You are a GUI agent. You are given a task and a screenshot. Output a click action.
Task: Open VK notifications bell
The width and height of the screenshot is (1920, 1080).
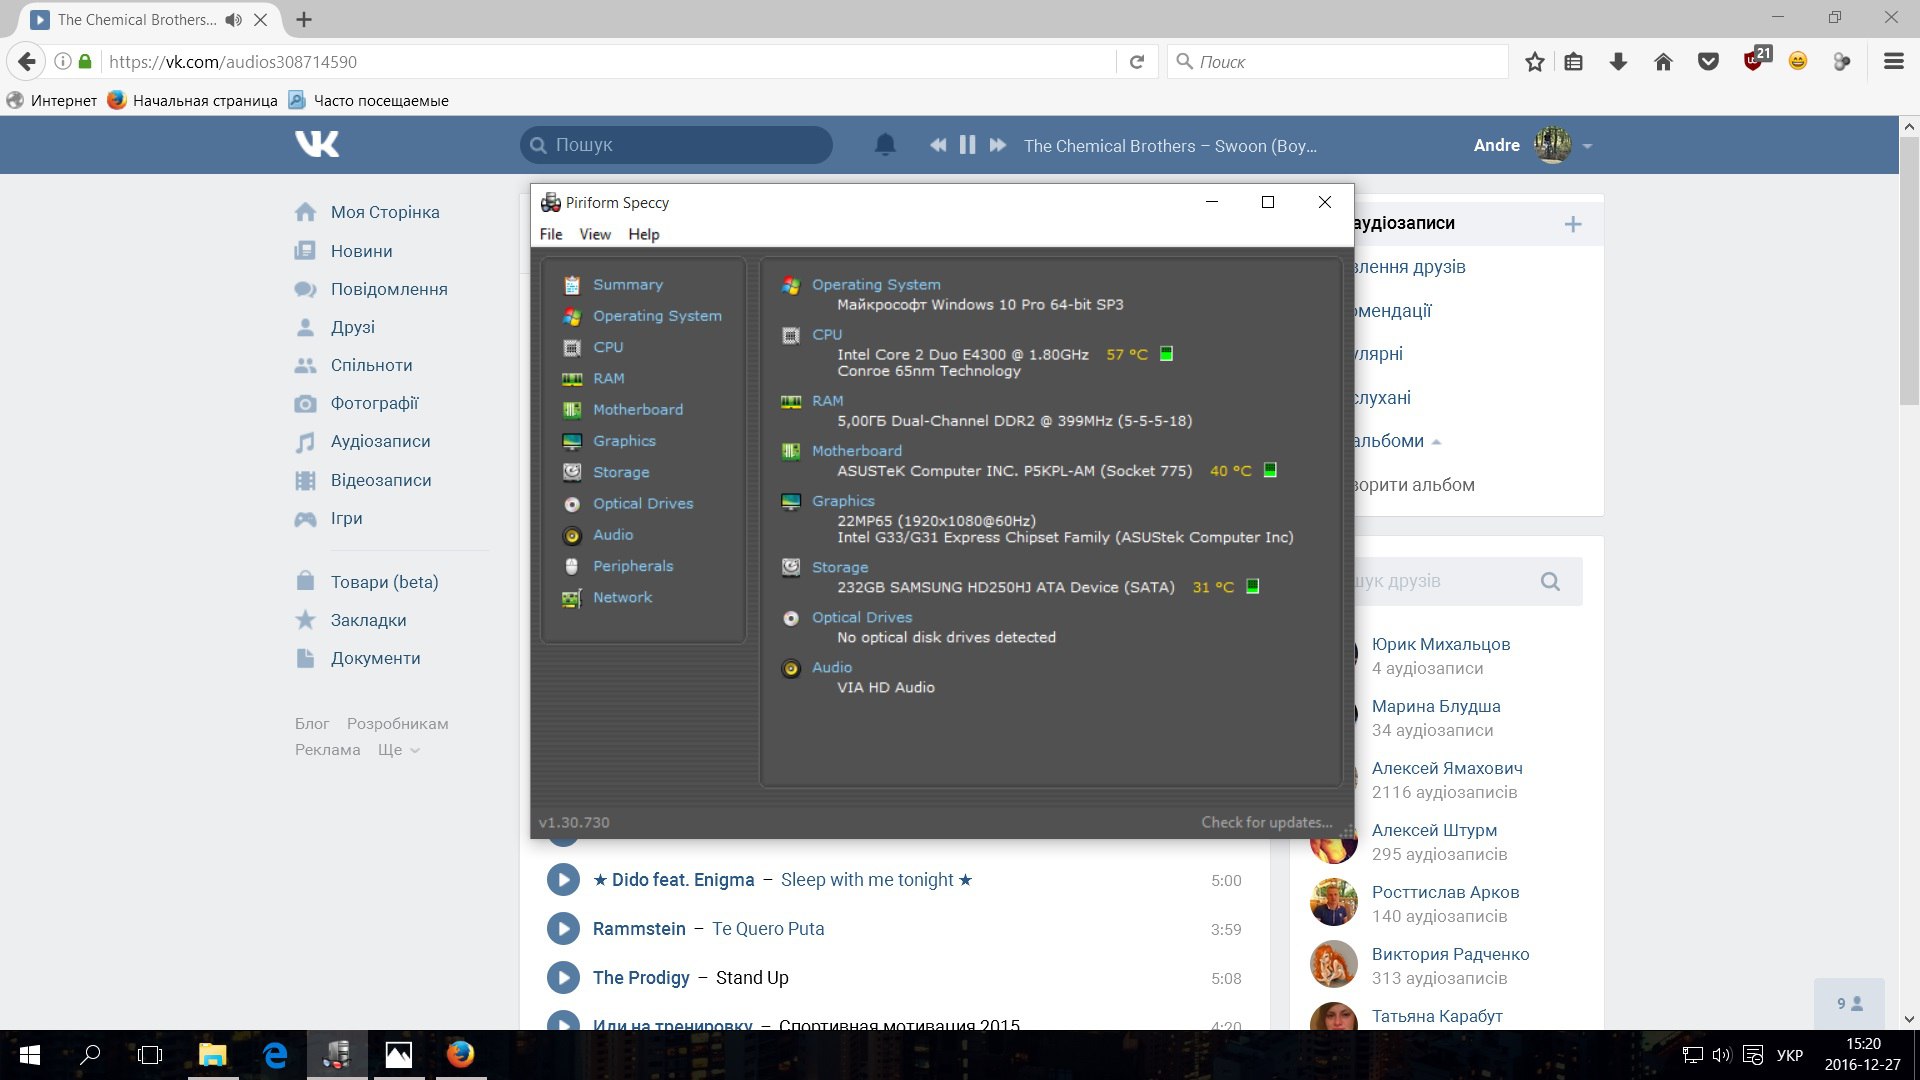pos(885,145)
